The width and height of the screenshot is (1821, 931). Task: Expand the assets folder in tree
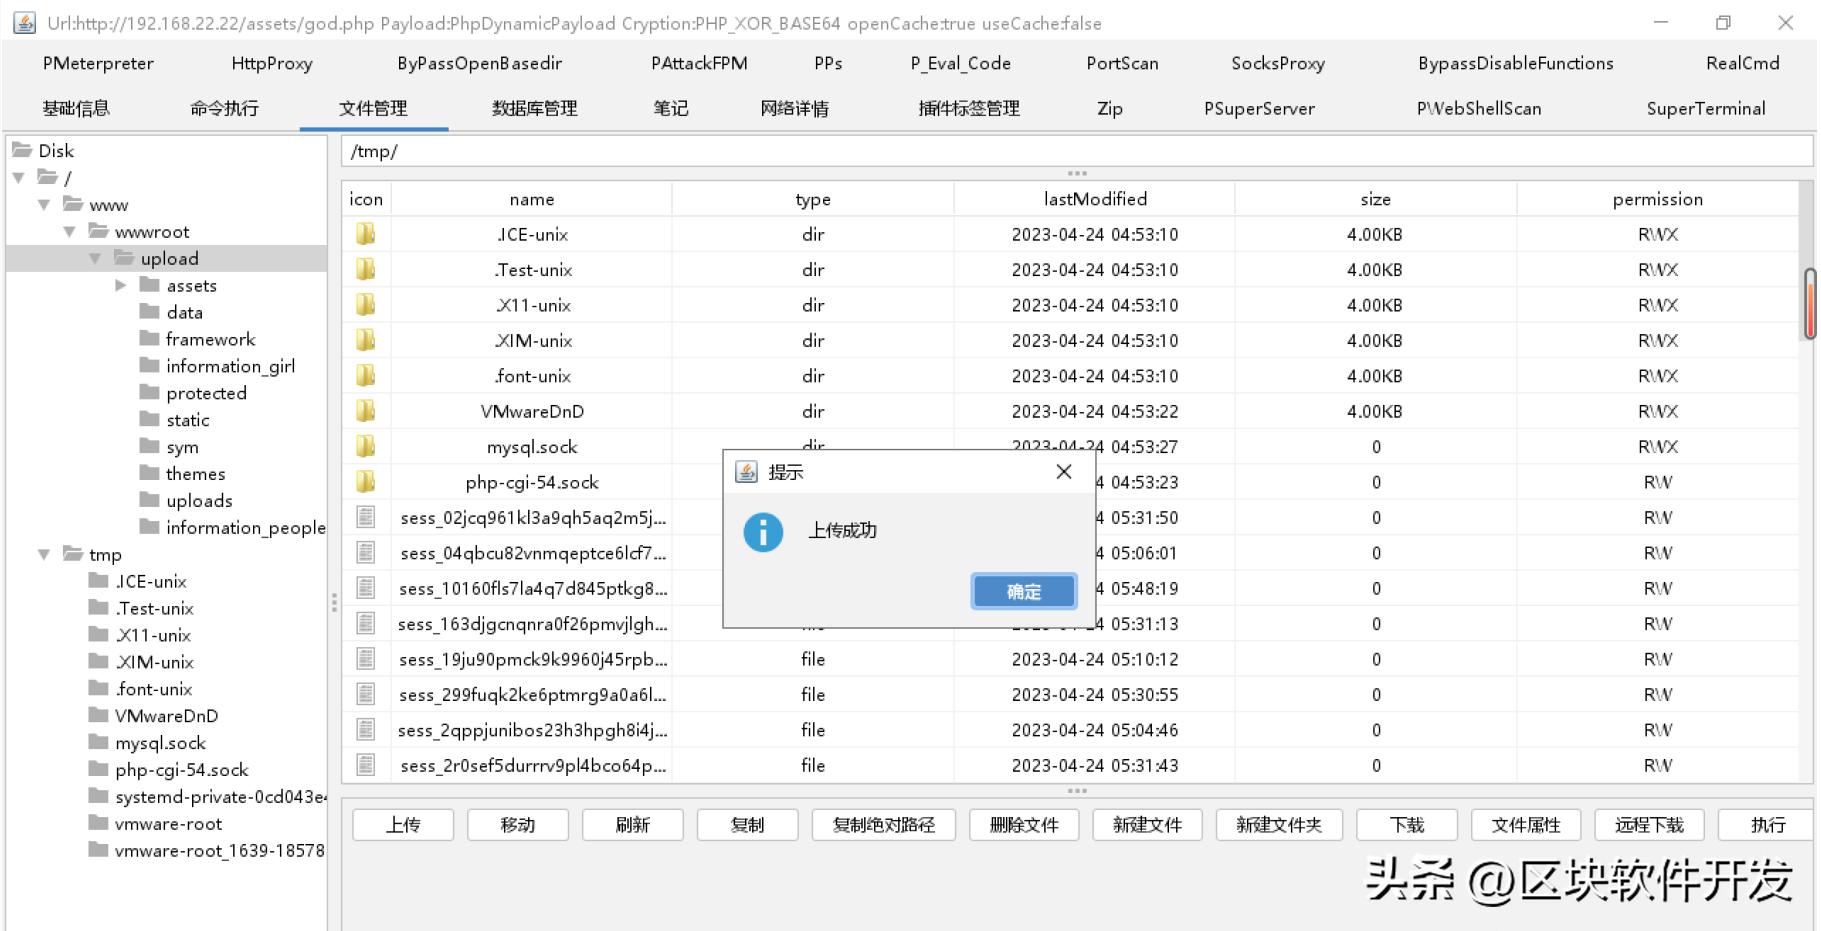coord(121,285)
